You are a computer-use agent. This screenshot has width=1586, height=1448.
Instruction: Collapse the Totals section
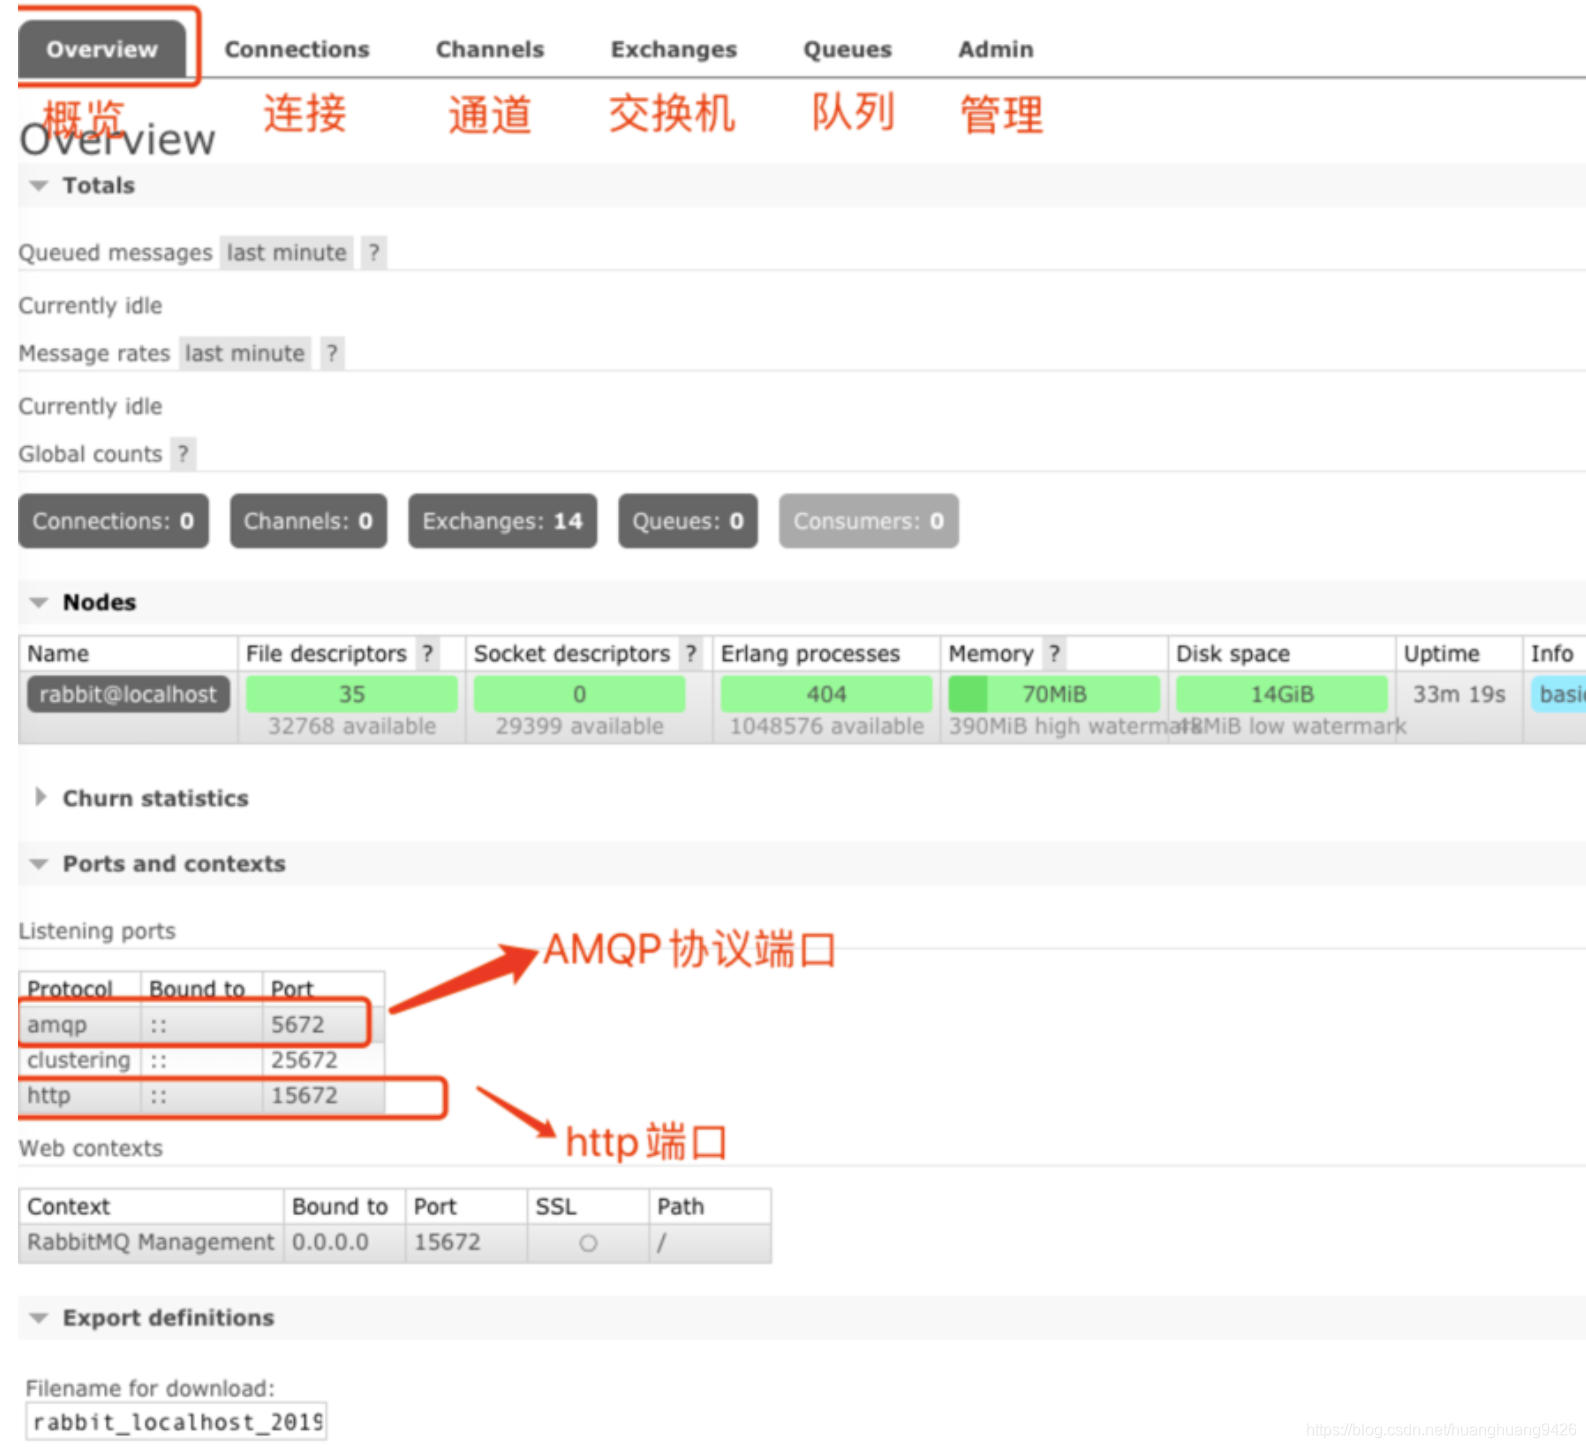98,185
